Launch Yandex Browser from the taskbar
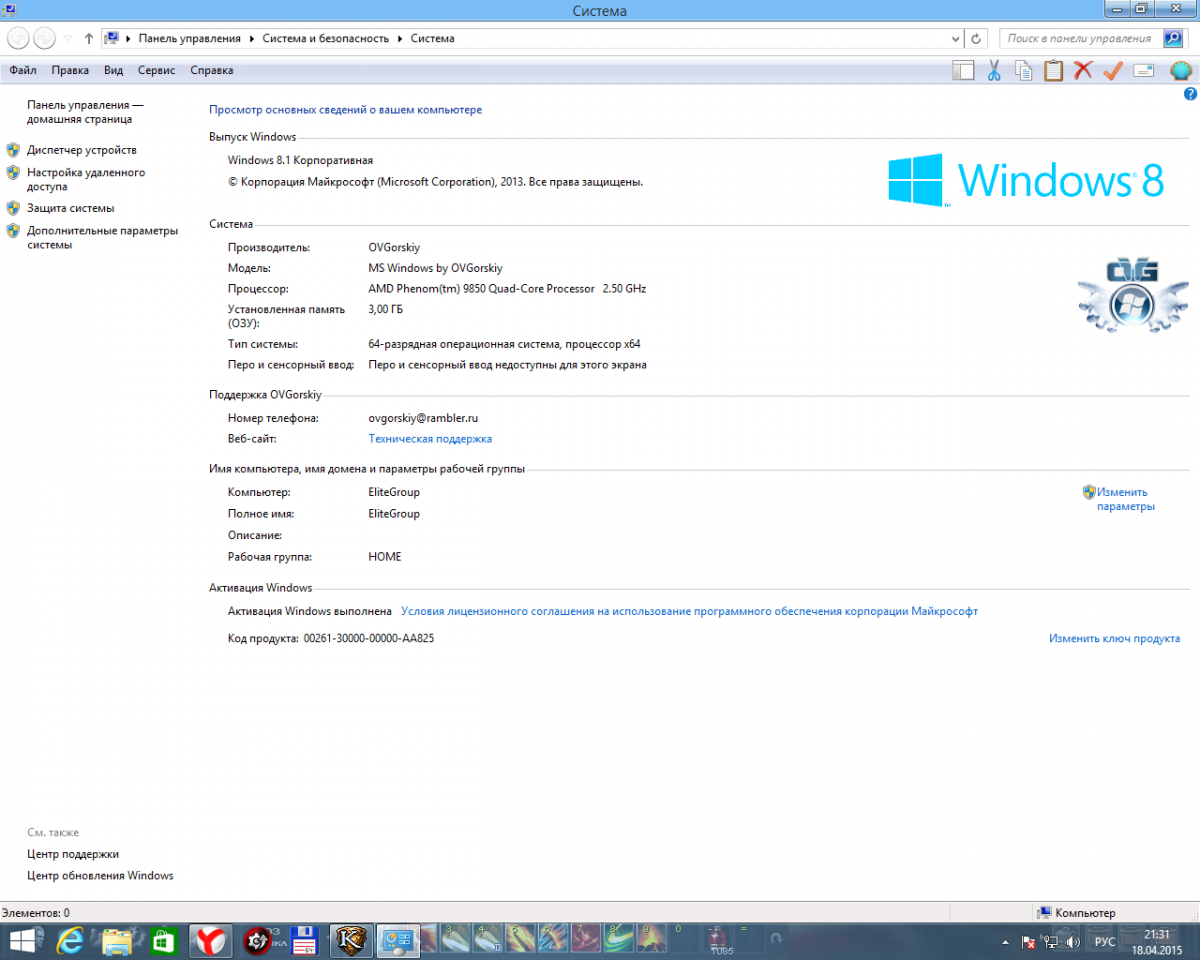Viewport: 1200px width, 960px height. tap(211, 941)
